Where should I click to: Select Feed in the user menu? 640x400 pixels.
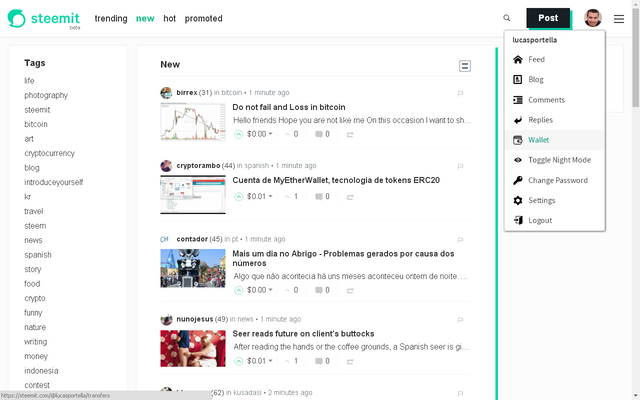coord(554,60)
